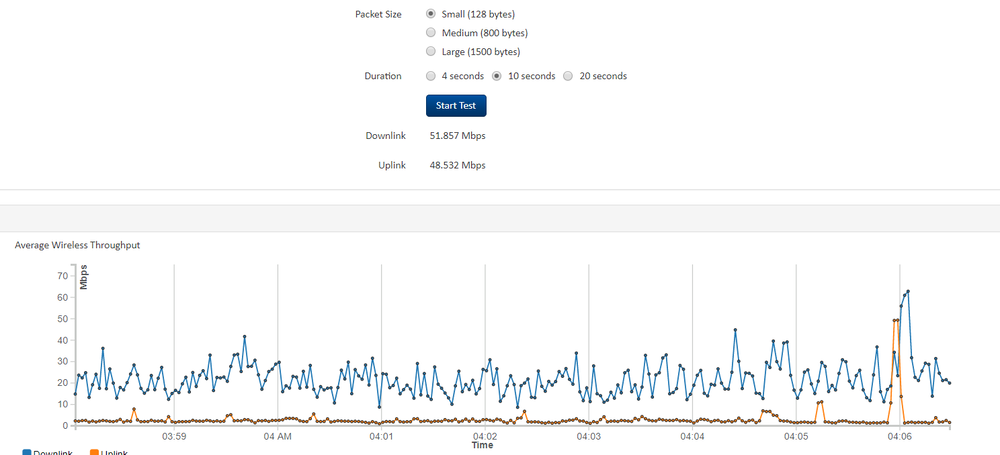Click the 70 tick on the y-axis

pos(62,275)
